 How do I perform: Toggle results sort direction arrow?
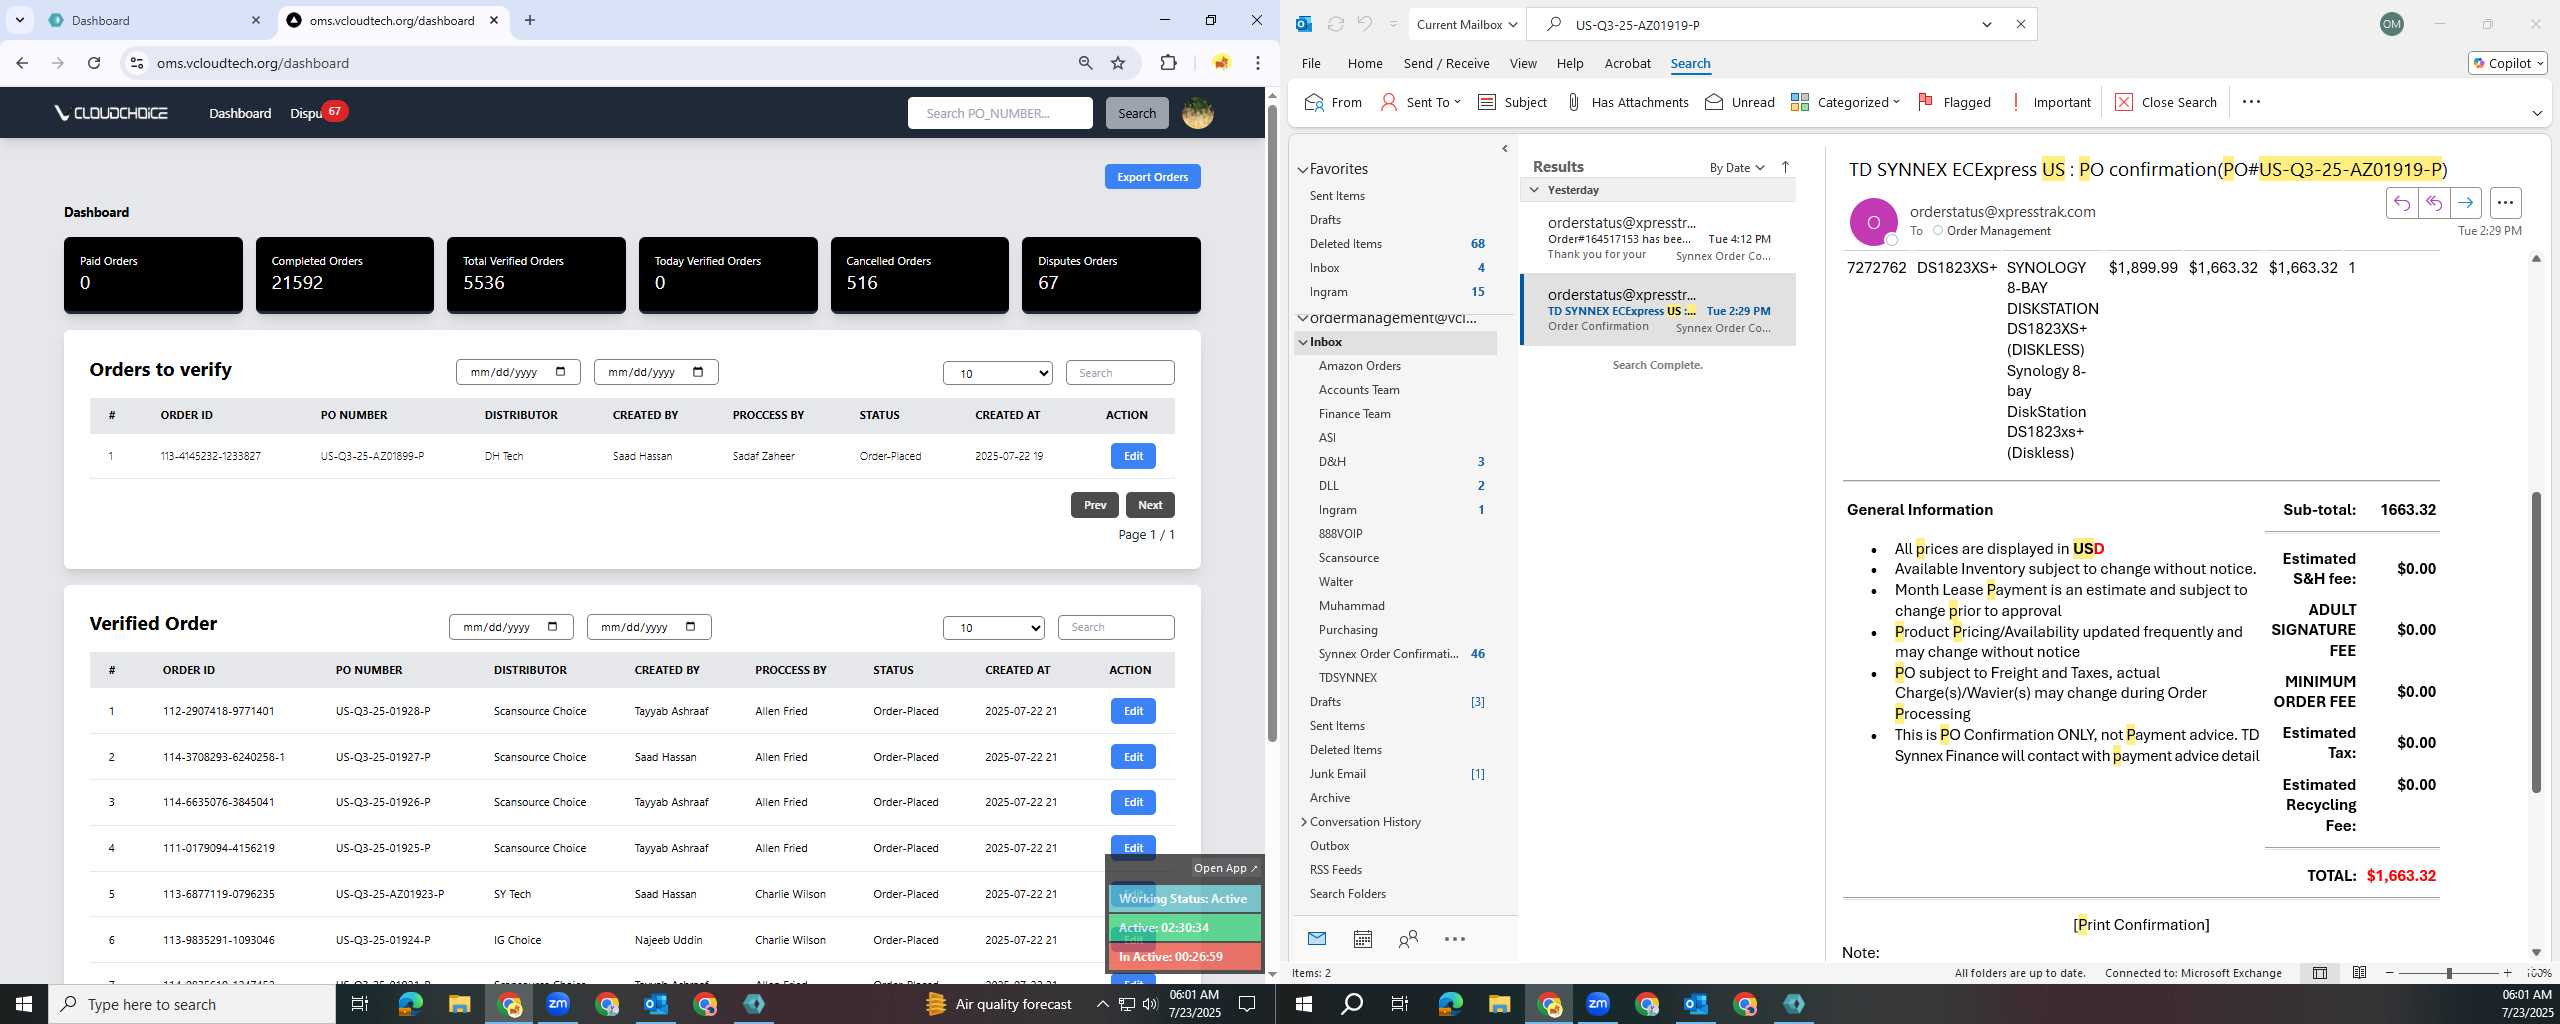click(1785, 167)
